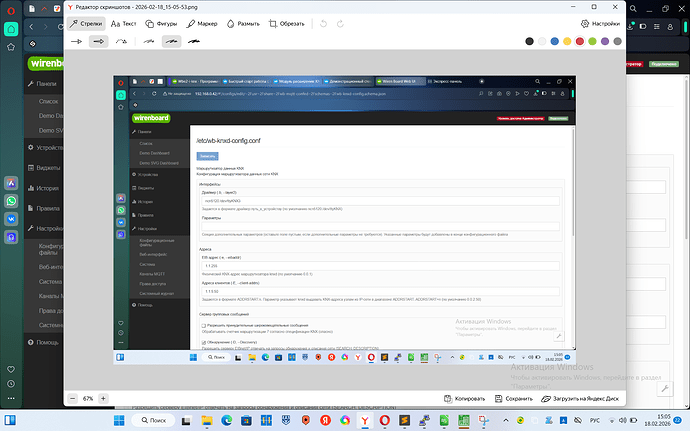The width and height of the screenshot is (690, 431).
Task: Select the red color swatch
Action: coord(580,41)
